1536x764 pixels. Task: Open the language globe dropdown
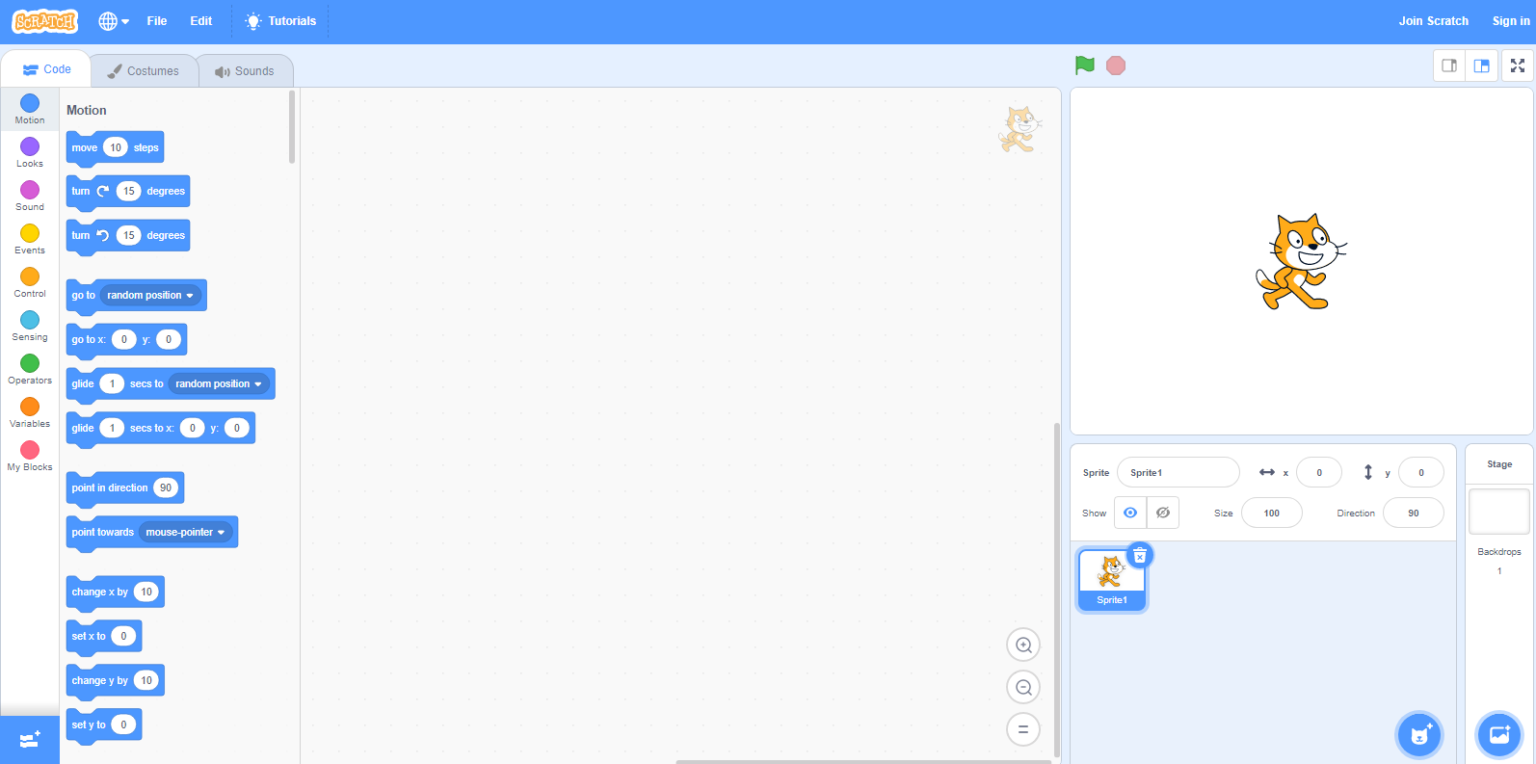(113, 20)
